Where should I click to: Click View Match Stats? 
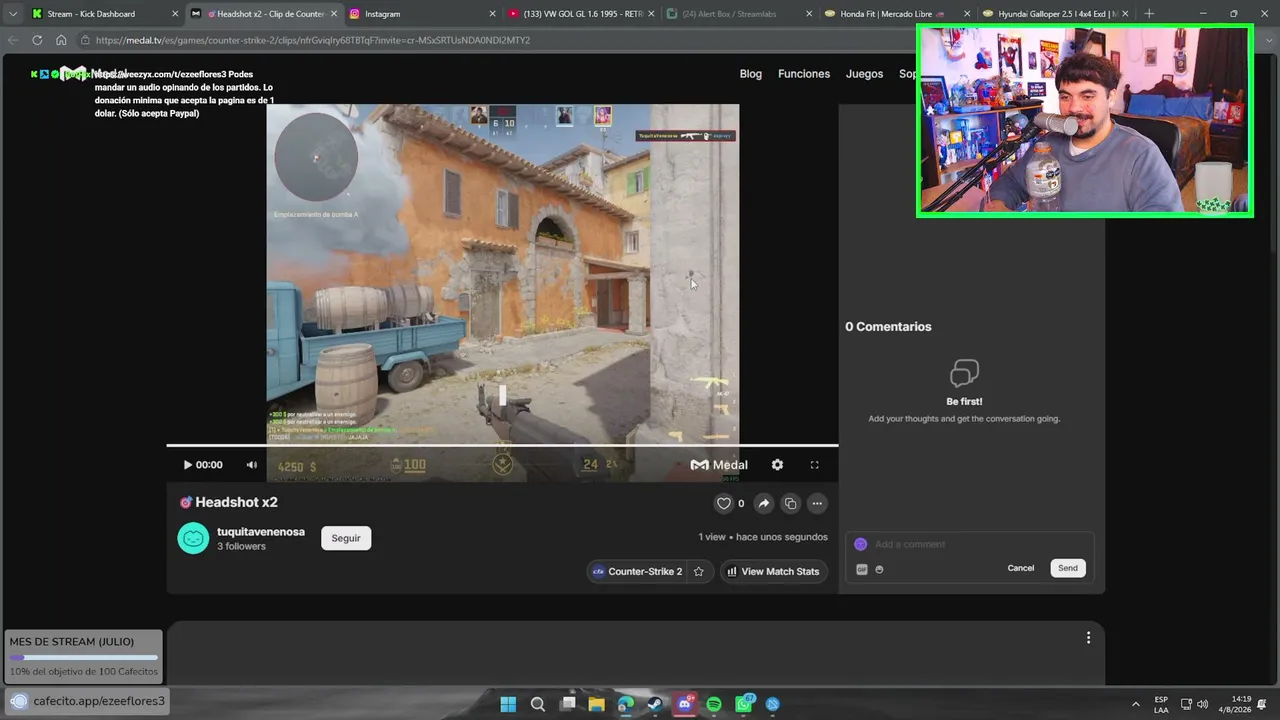pyautogui.click(x=773, y=572)
